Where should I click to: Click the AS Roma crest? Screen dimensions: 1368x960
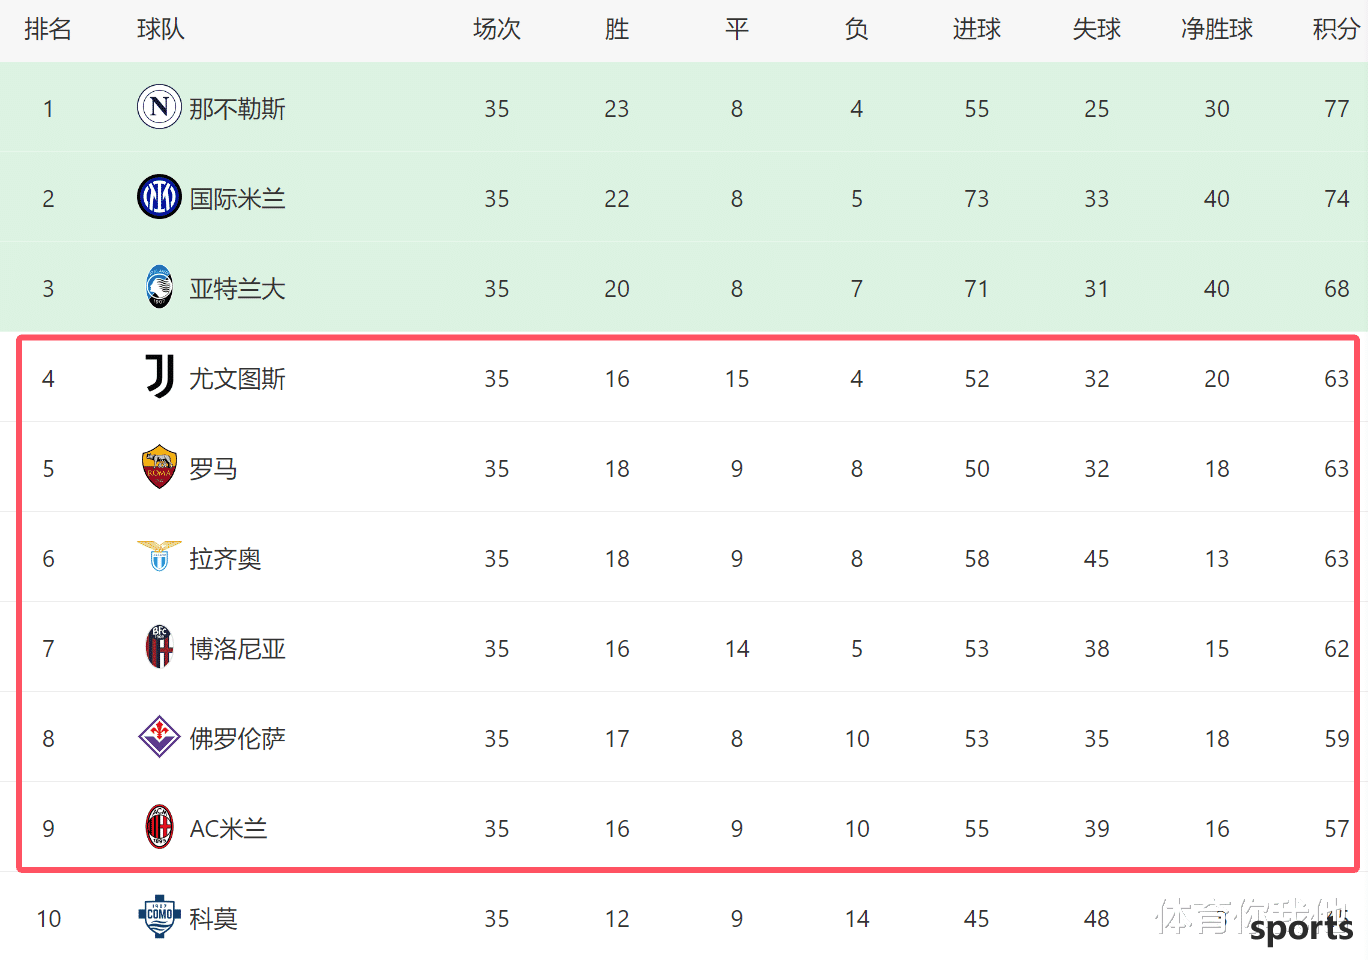coord(159,467)
